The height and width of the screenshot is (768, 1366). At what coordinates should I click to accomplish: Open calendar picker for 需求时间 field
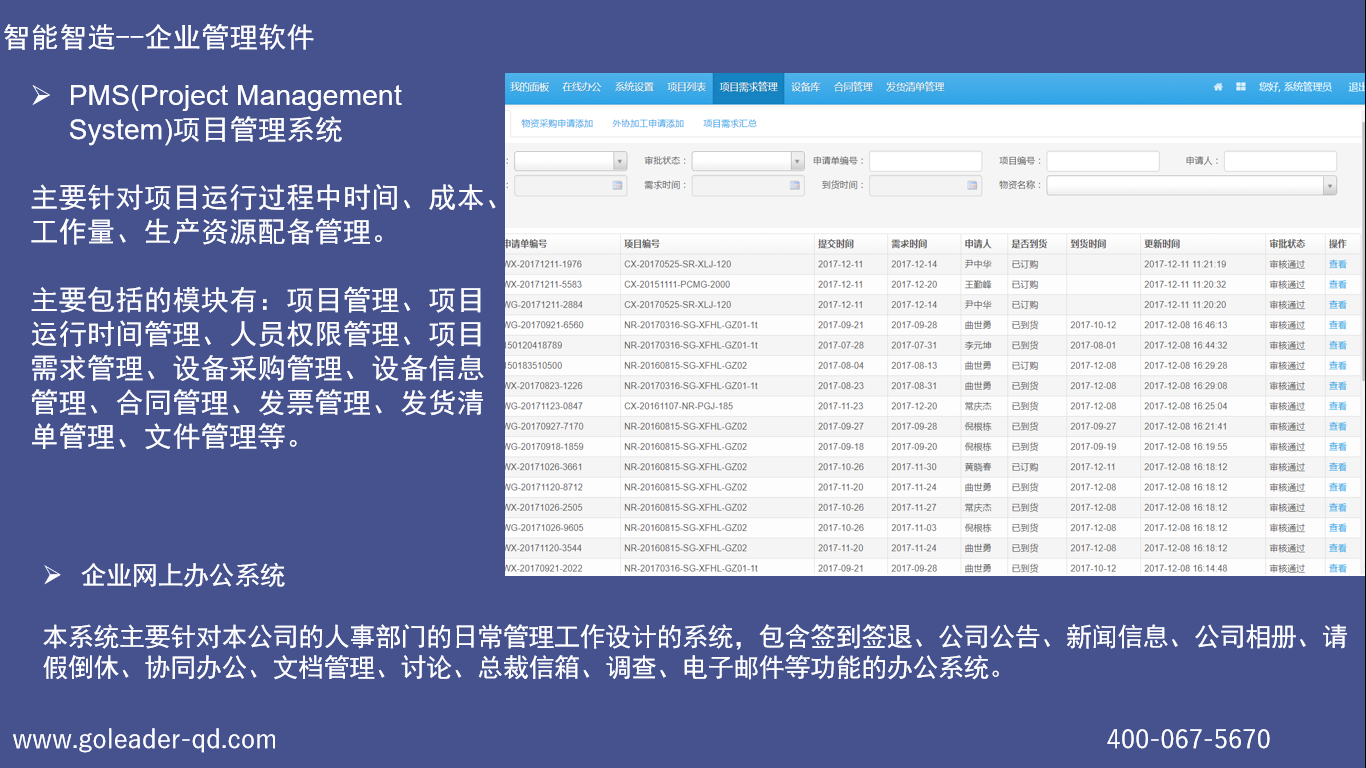pyautogui.click(x=795, y=185)
